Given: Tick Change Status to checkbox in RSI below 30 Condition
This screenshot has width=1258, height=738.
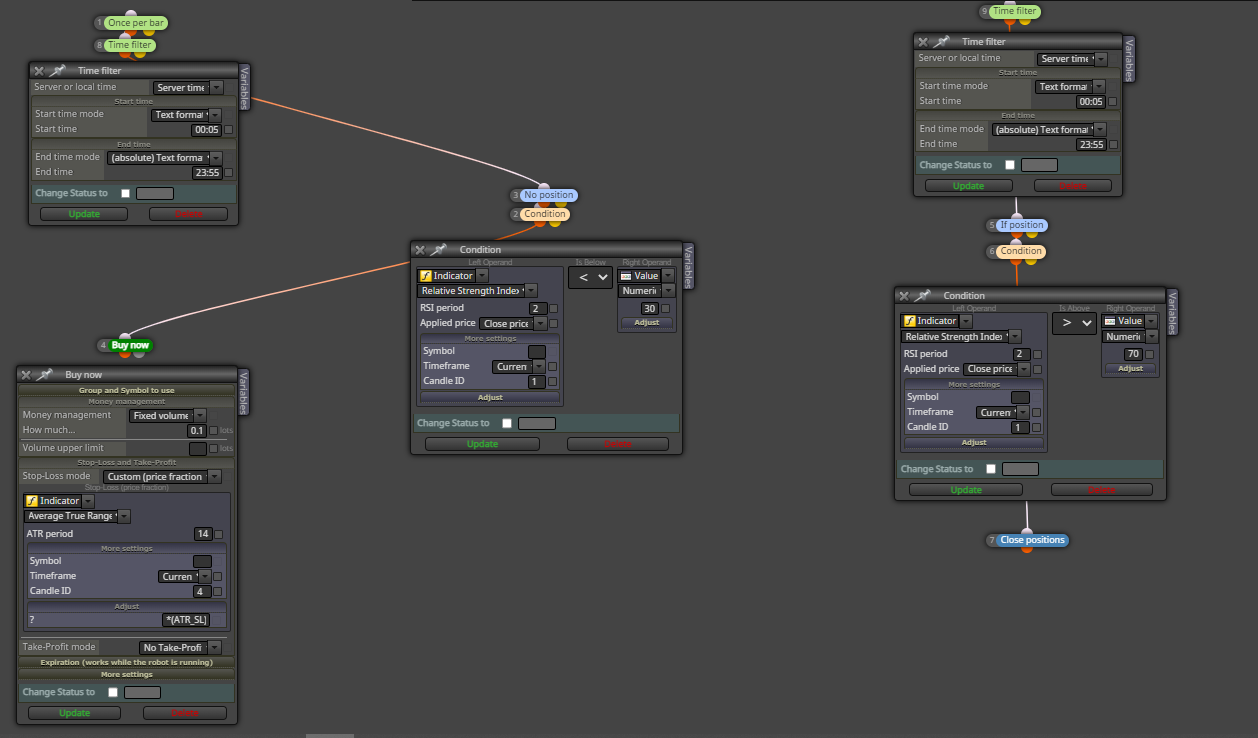Looking at the screenshot, I should pos(507,423).
